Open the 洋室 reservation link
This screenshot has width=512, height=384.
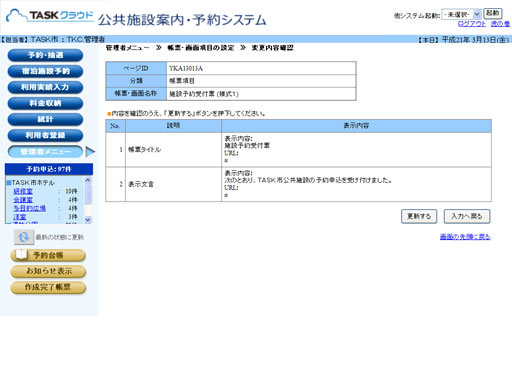(20, 217)
